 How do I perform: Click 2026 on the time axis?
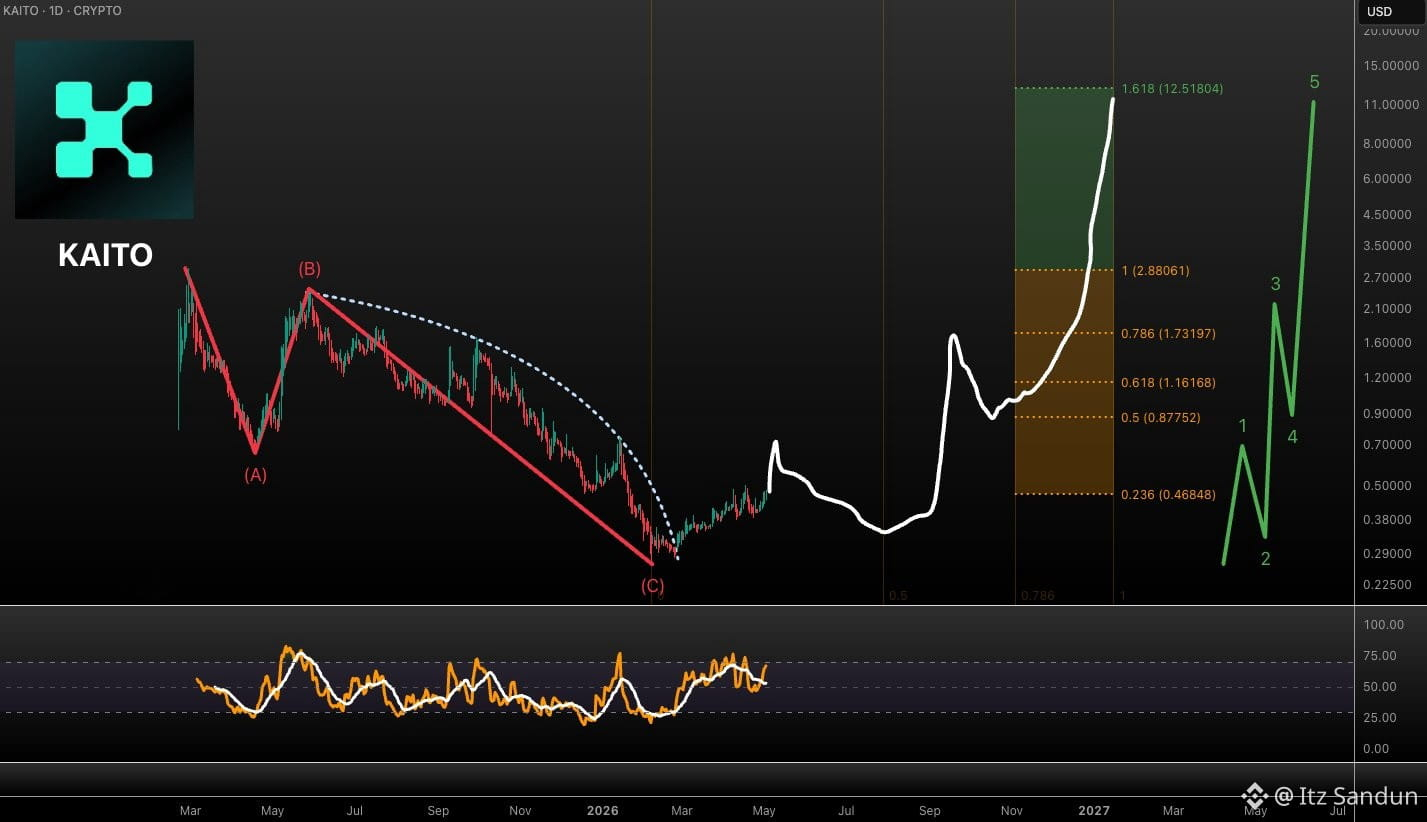[x=603, y=811]
